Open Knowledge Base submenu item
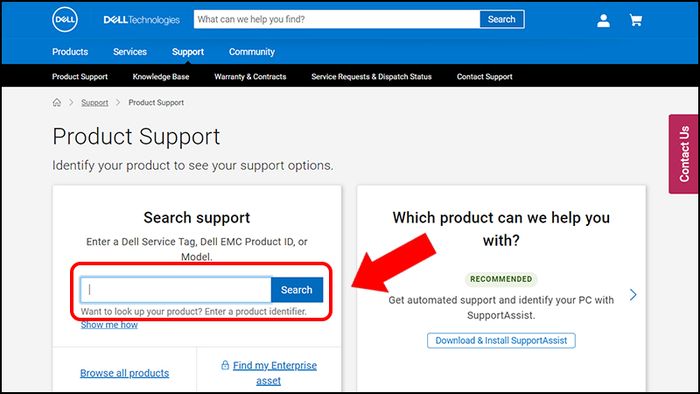Screen dimensions: 700x394 161,77
